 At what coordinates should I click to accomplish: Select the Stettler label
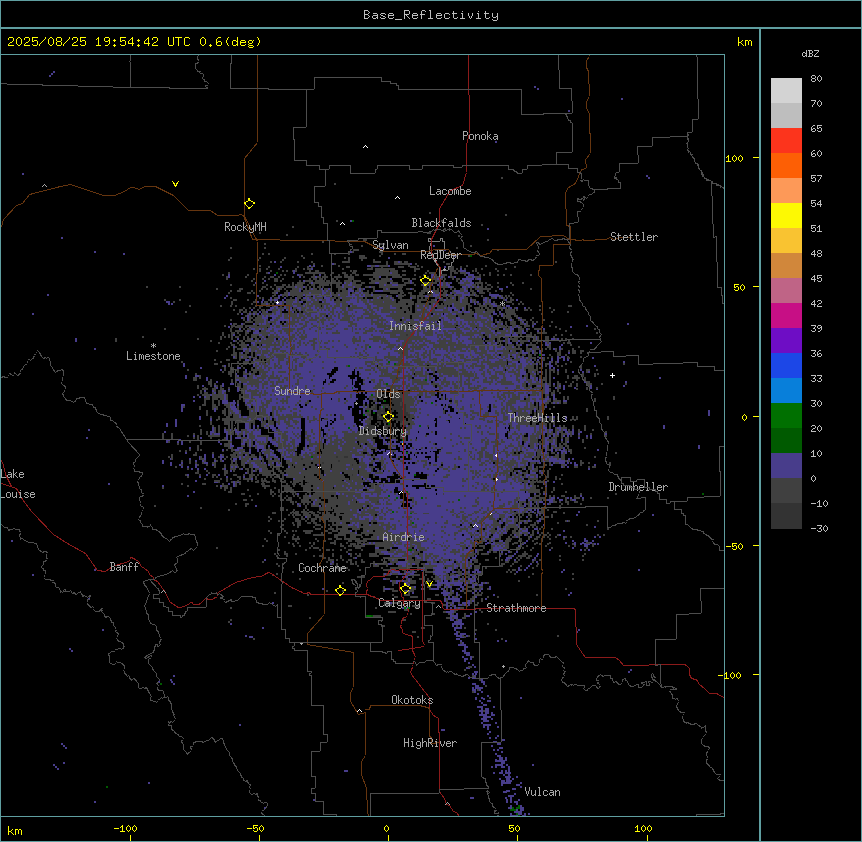[x=634, y=237]
